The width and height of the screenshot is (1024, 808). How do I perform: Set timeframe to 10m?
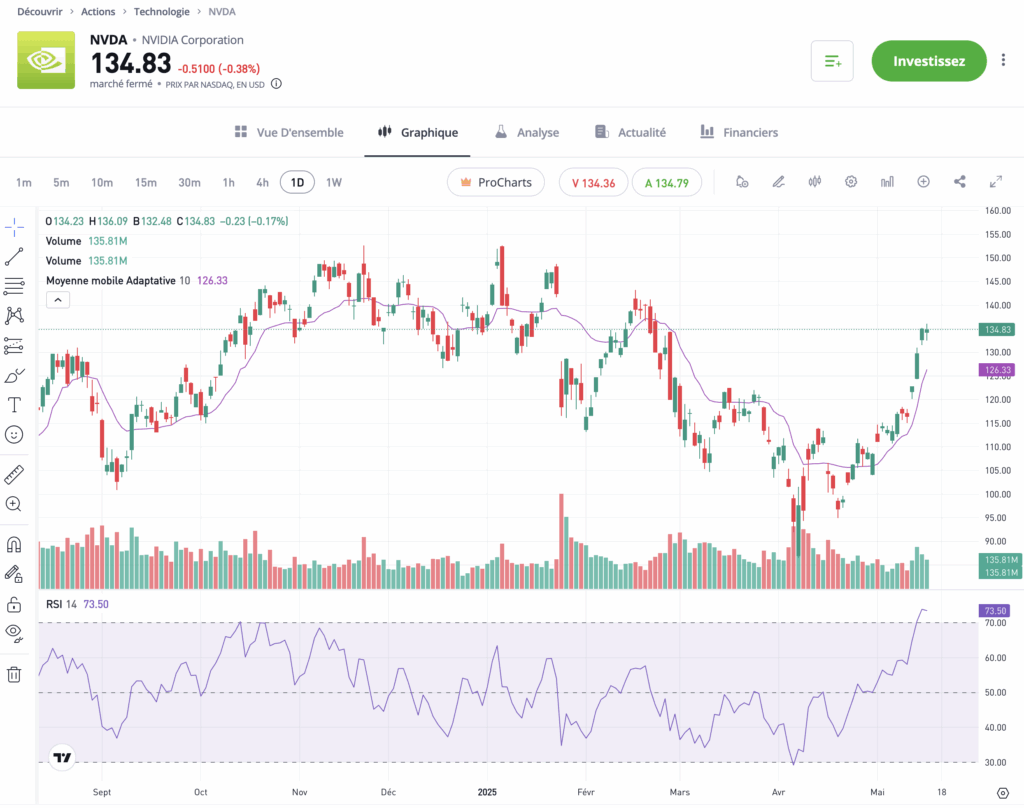point(102,182)
